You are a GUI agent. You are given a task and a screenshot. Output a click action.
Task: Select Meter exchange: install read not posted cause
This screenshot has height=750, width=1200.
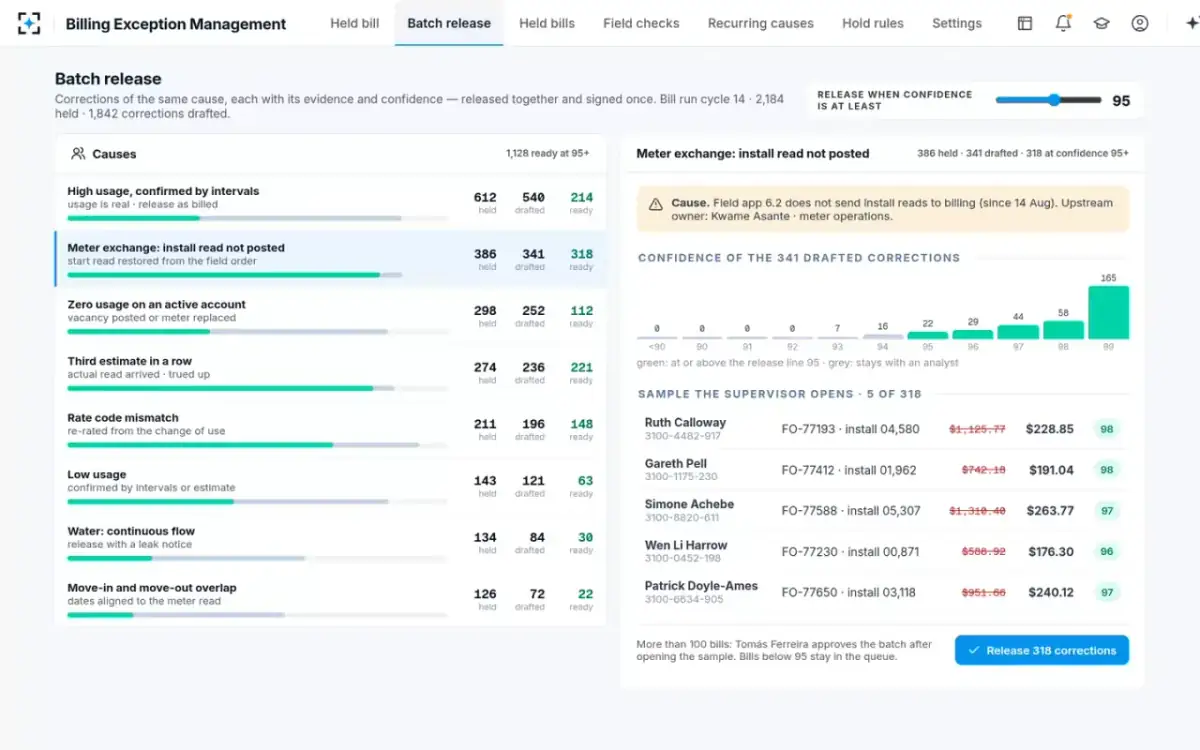pos(330,260)
